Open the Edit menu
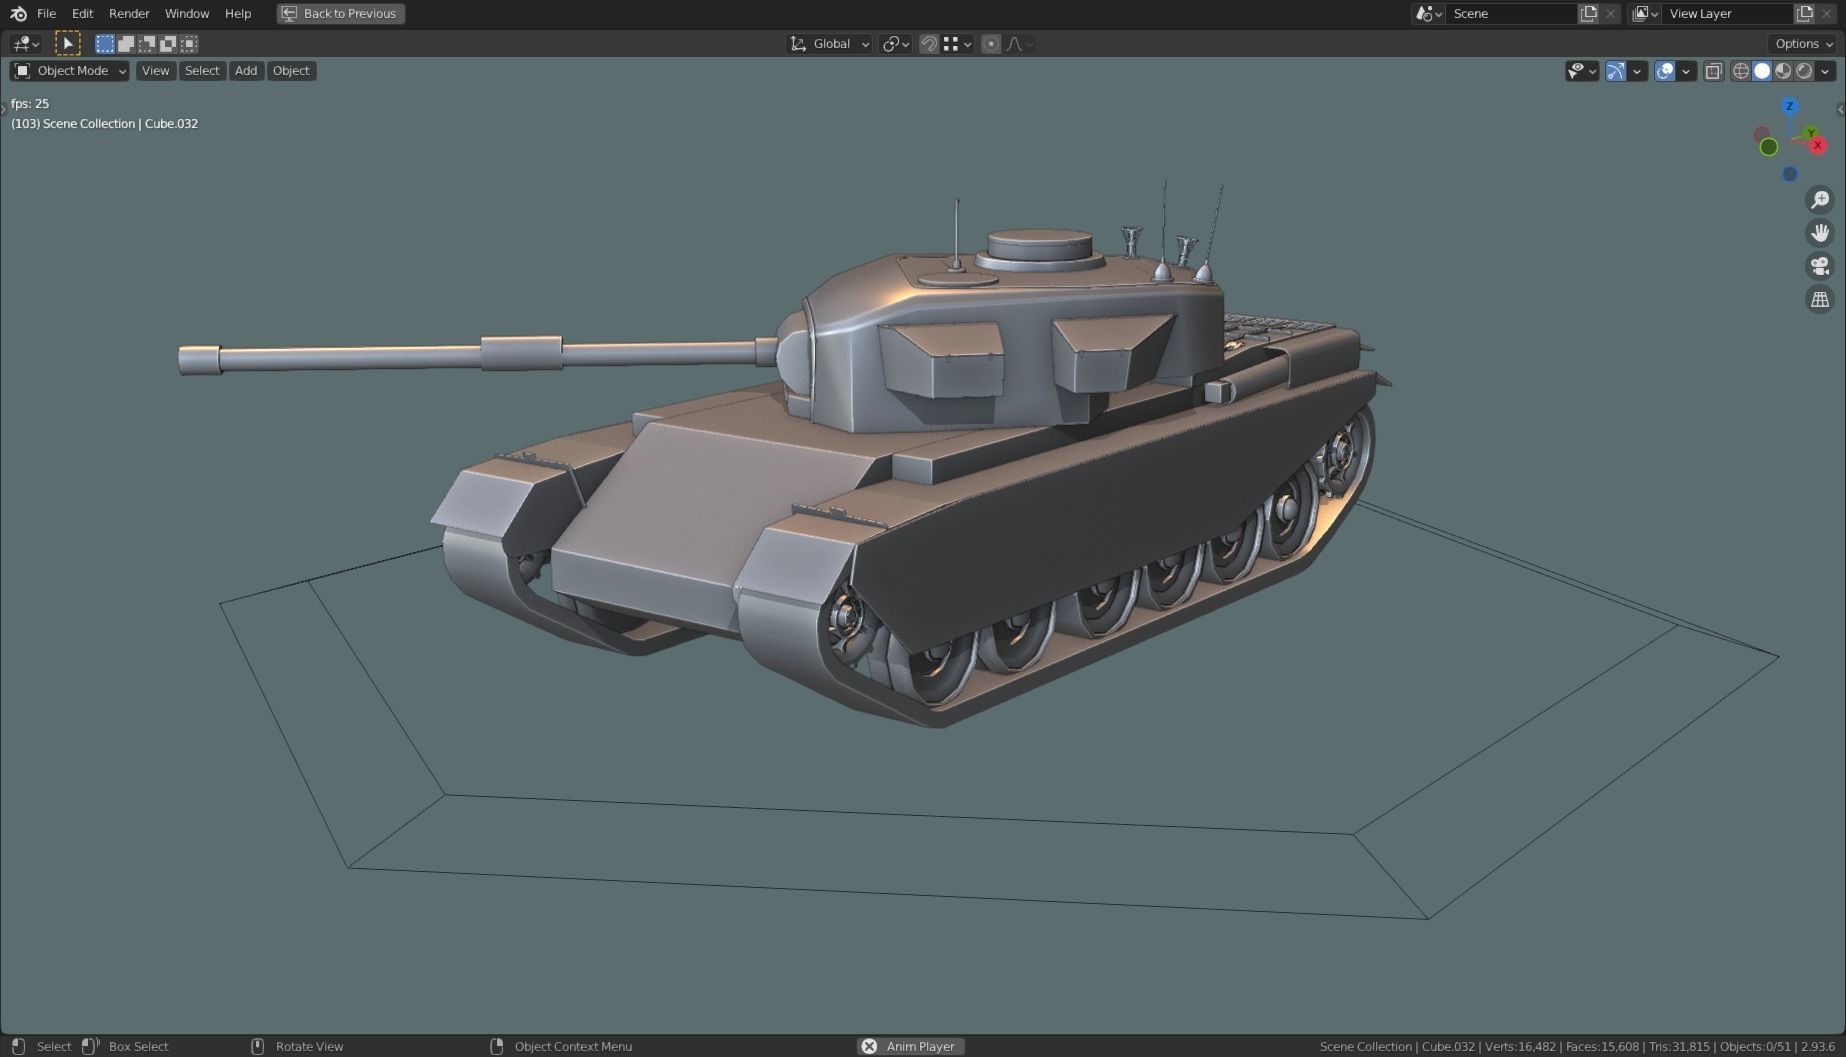The width and height of the screenshot is (1846, 1057). pyautogui.click(x=82, y=14)
